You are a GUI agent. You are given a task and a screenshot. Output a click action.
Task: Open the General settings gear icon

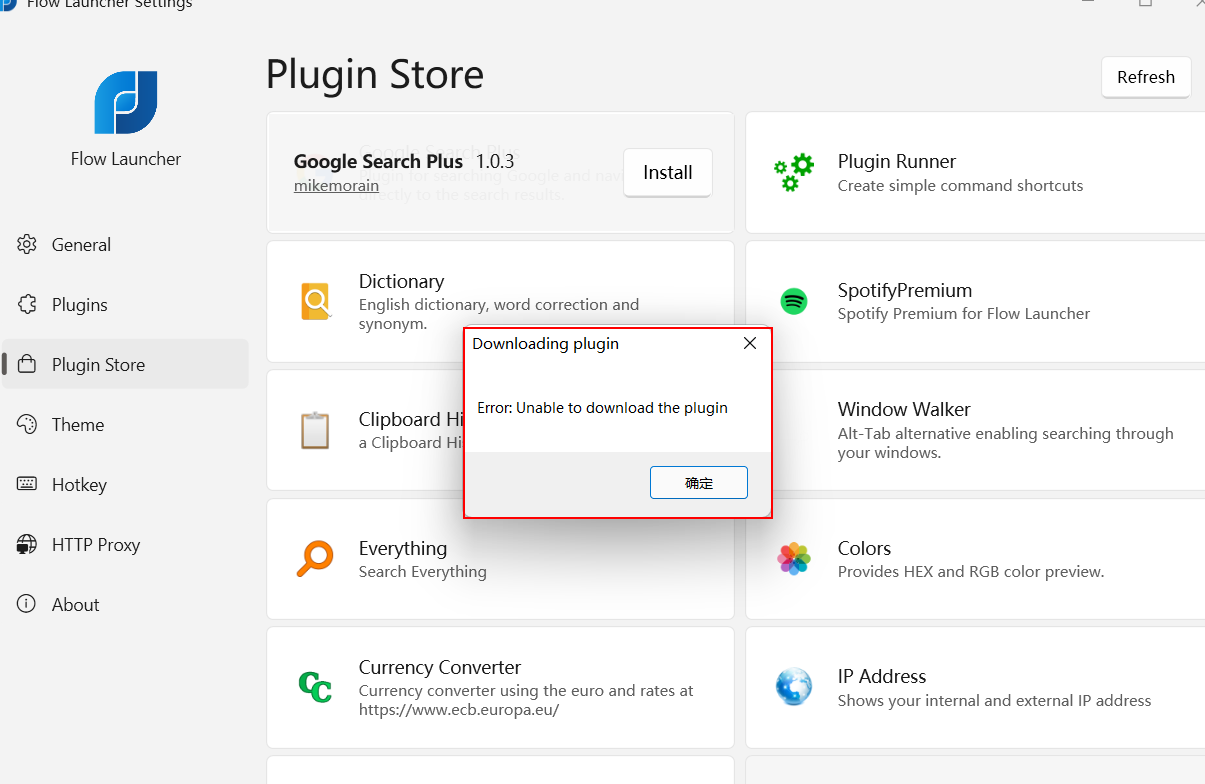[x=27, y=245]
